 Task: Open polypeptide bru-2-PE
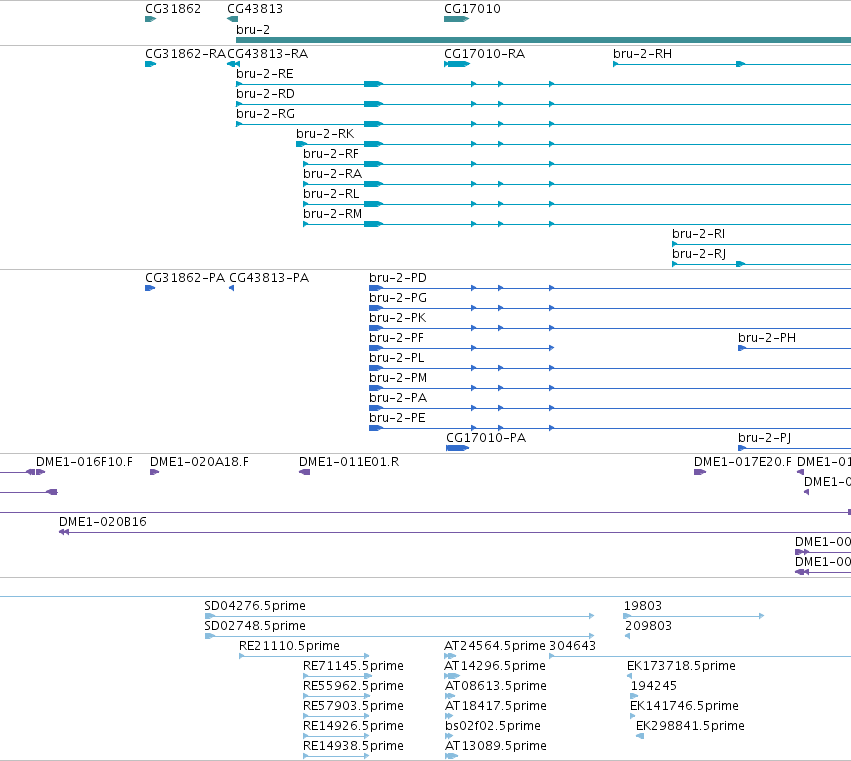tap(397, 418)
